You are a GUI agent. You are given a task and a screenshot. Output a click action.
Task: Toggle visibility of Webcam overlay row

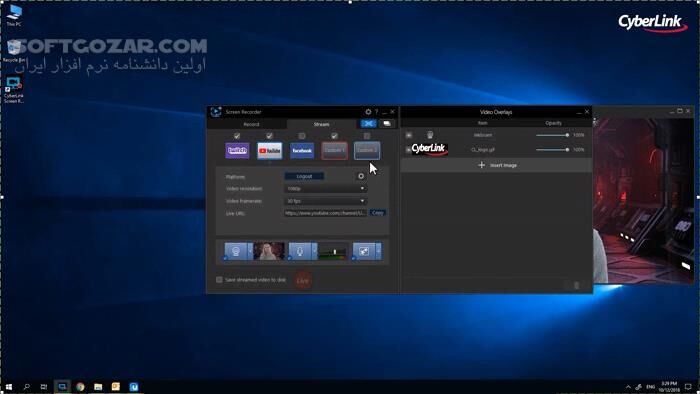tap(408, 135)
